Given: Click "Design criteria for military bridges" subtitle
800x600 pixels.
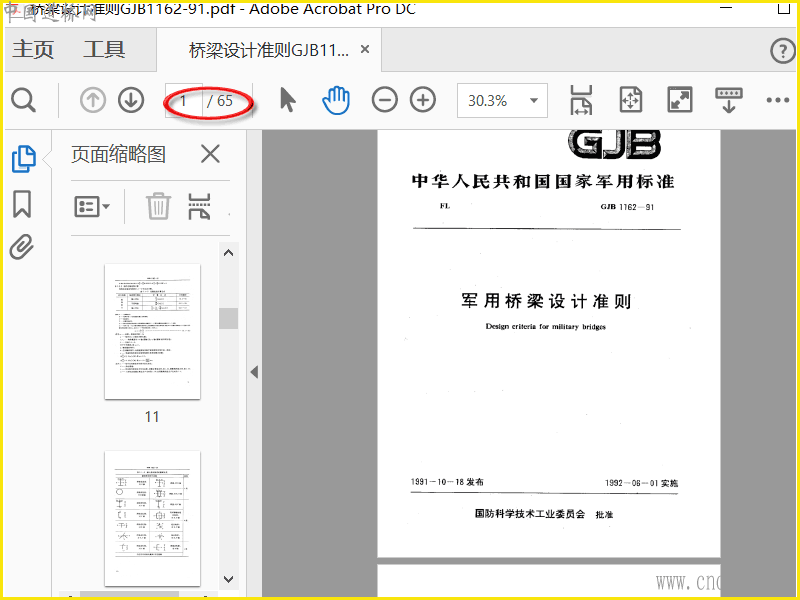Looking at the screenshot, I should (545, 327).
